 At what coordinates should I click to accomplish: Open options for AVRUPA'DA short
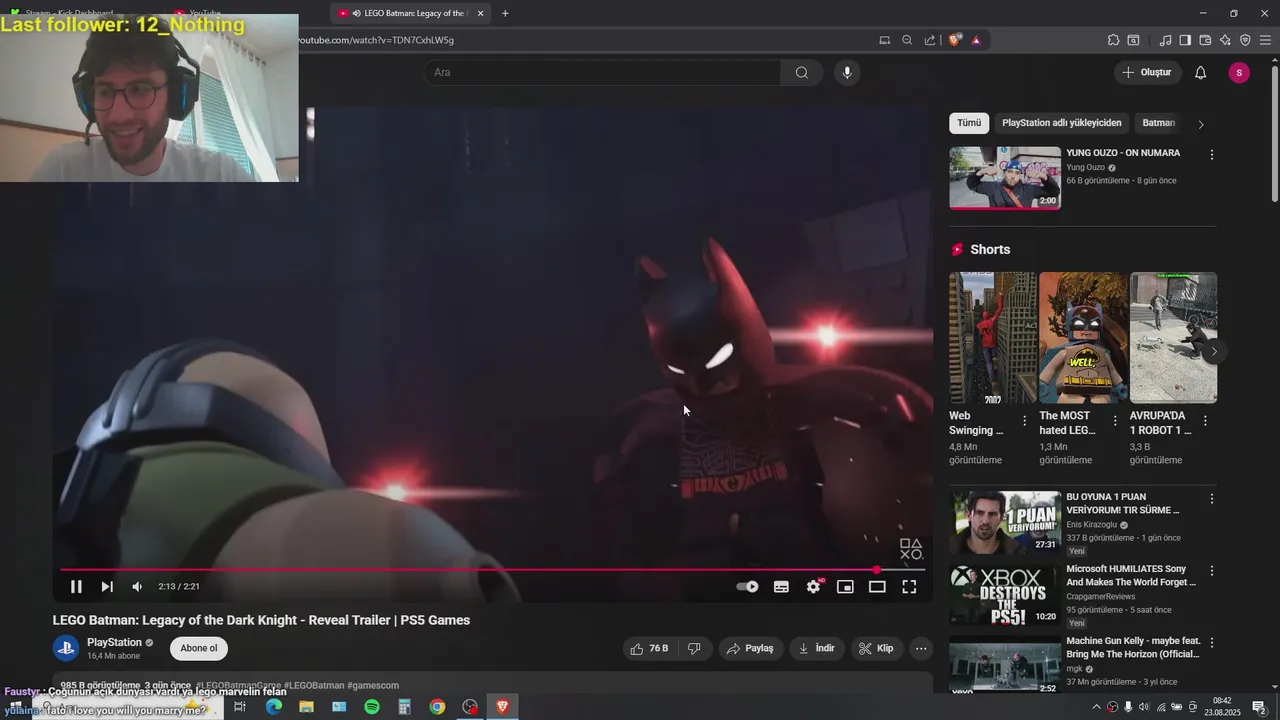[1205, 421]
